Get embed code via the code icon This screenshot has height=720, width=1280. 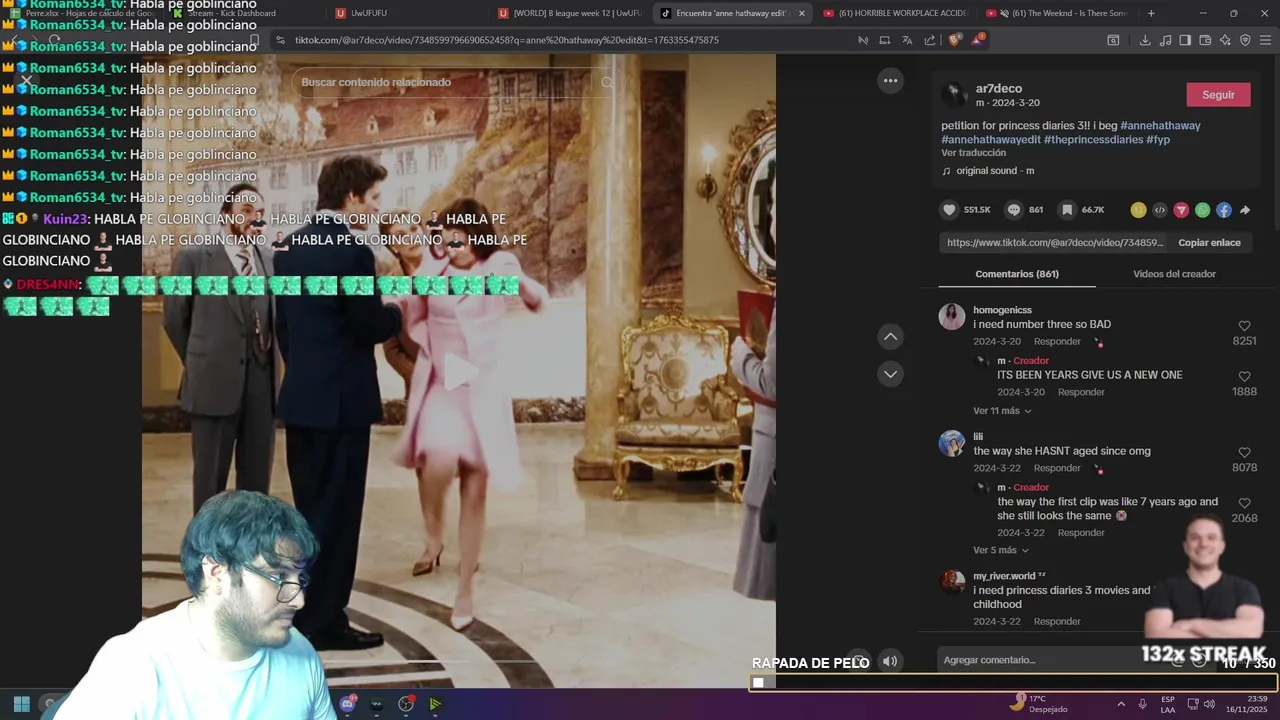(x=1160, y=210)
